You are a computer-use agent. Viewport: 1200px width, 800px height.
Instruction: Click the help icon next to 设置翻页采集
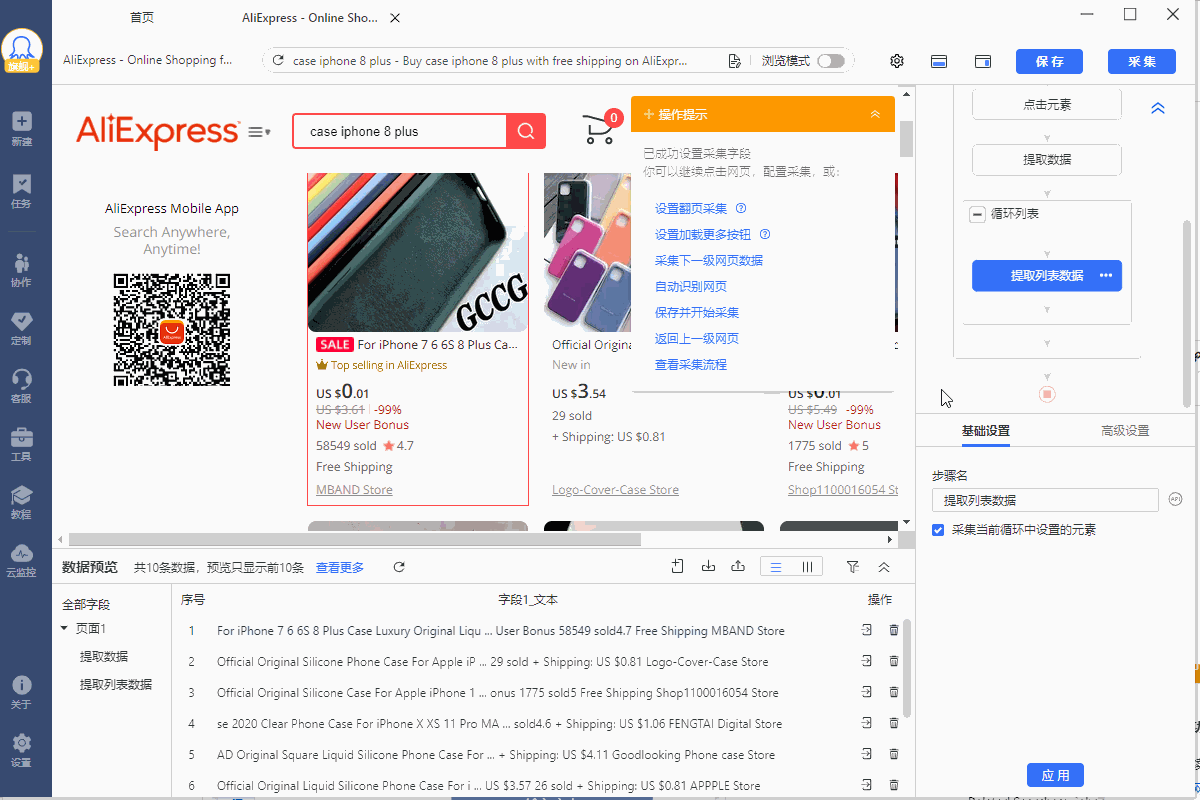click(741, 209)
